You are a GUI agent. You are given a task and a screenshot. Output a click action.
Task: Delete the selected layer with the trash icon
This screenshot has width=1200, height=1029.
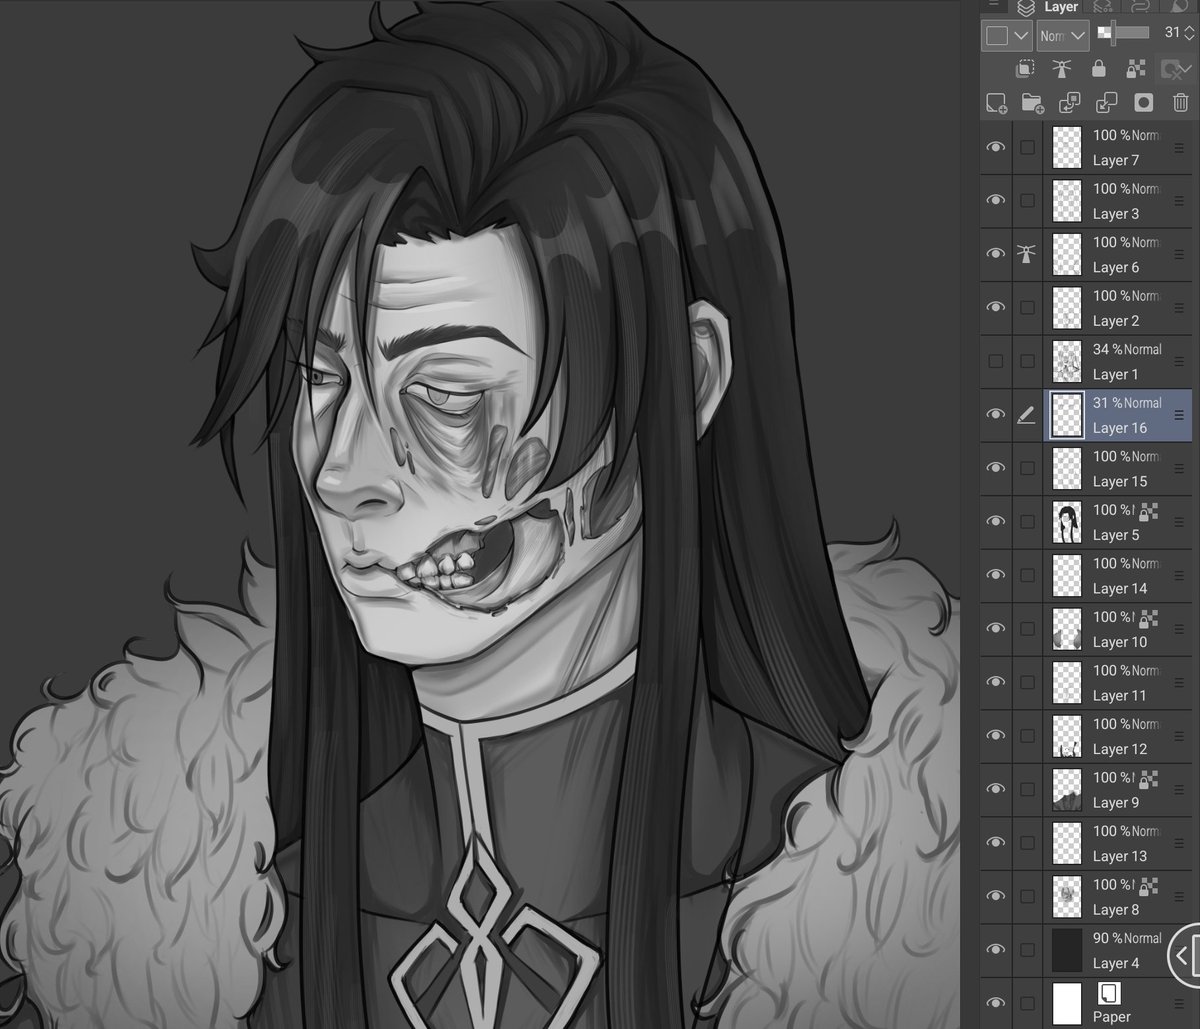coord(1180,103)
